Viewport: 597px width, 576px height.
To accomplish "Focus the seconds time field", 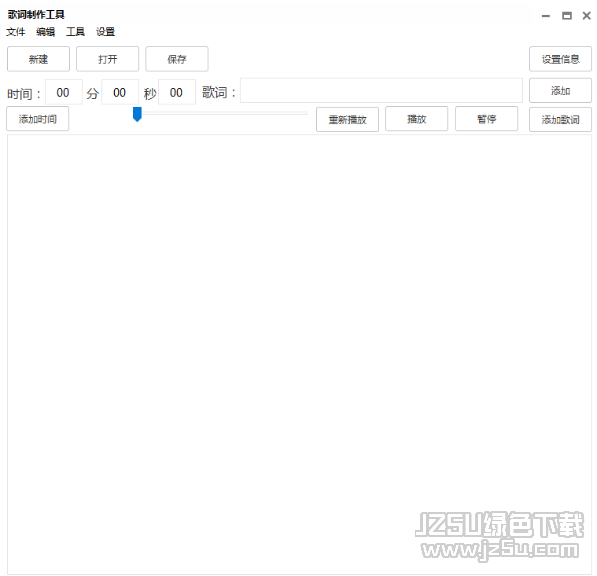I will pos(120,92).
